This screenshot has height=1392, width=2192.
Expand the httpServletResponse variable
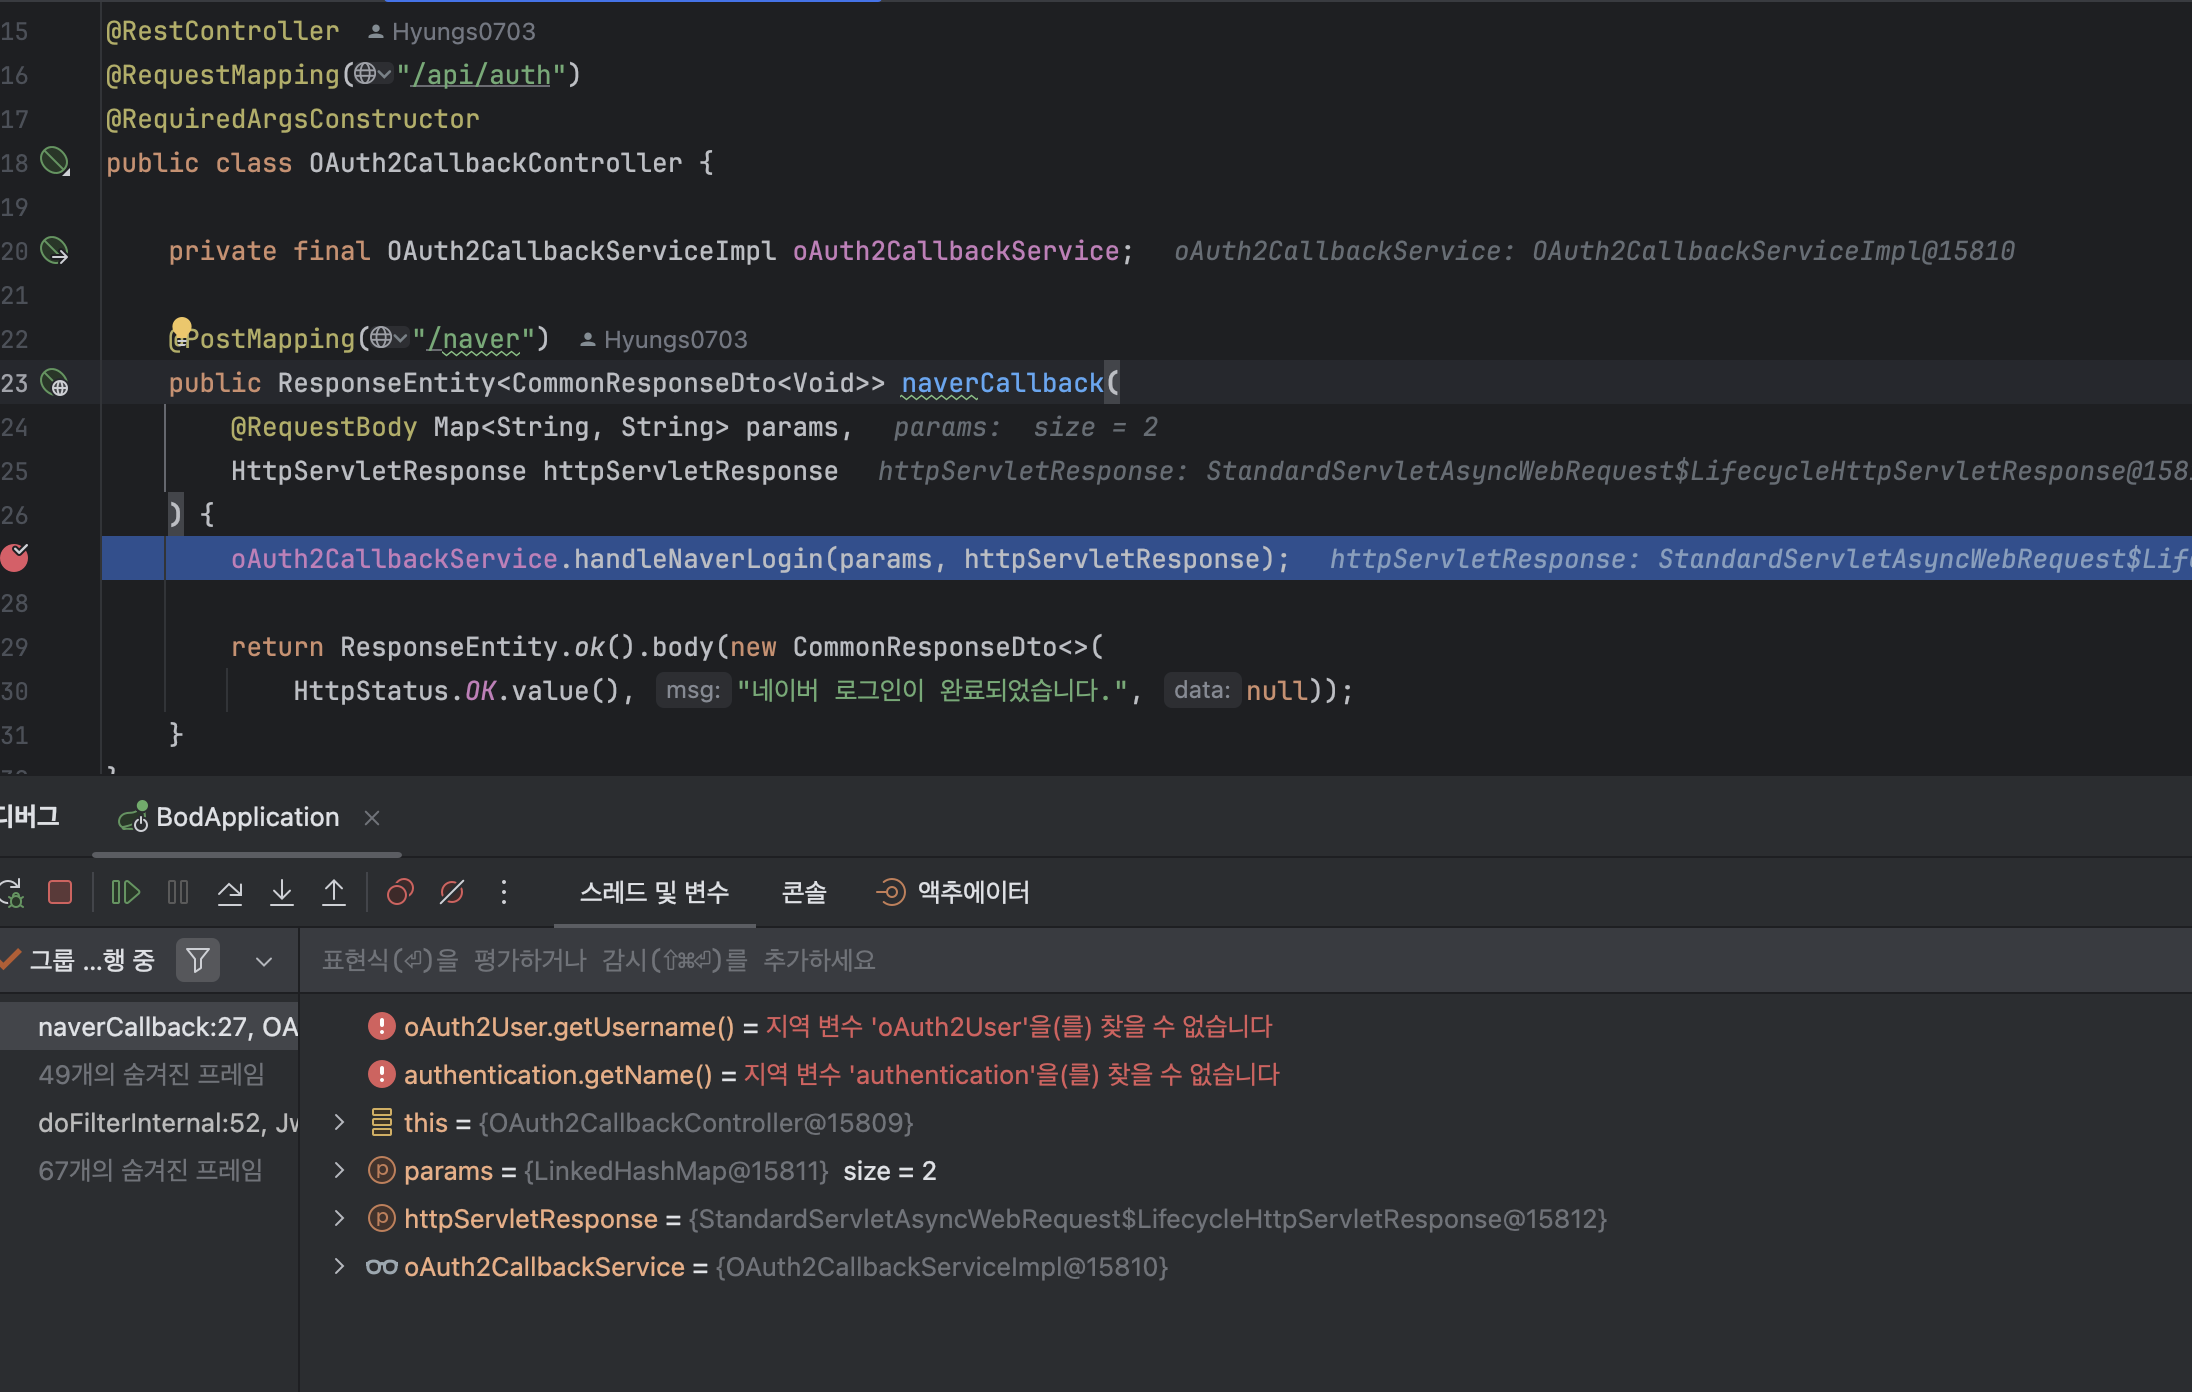[x=340, y=1218]
